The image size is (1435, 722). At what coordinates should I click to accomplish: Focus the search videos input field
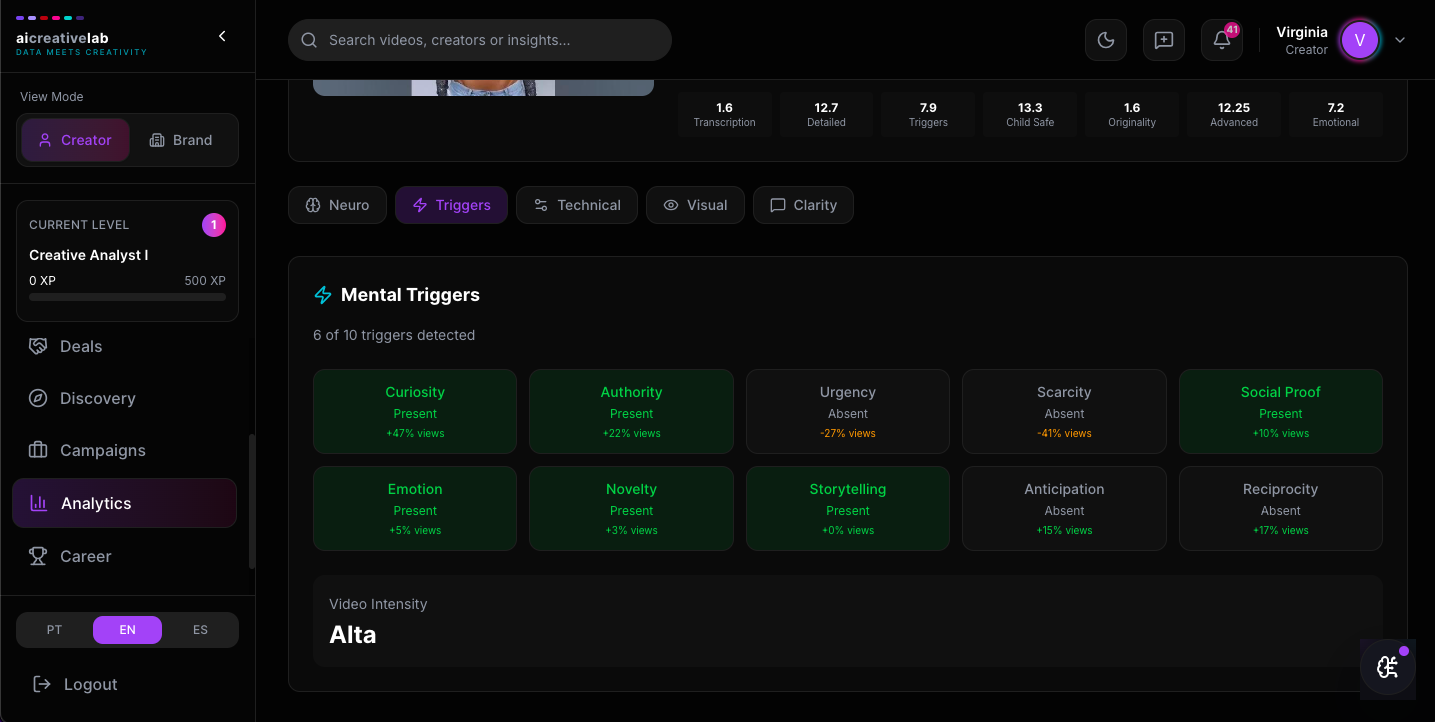(480, 40)
